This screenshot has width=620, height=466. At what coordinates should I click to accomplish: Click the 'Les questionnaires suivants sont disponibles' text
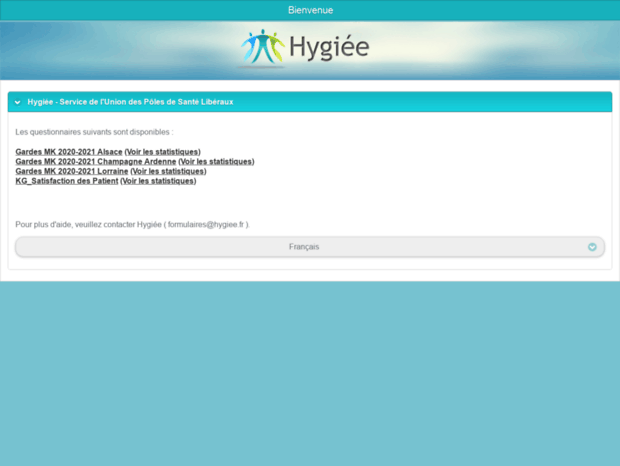[94, 132]
